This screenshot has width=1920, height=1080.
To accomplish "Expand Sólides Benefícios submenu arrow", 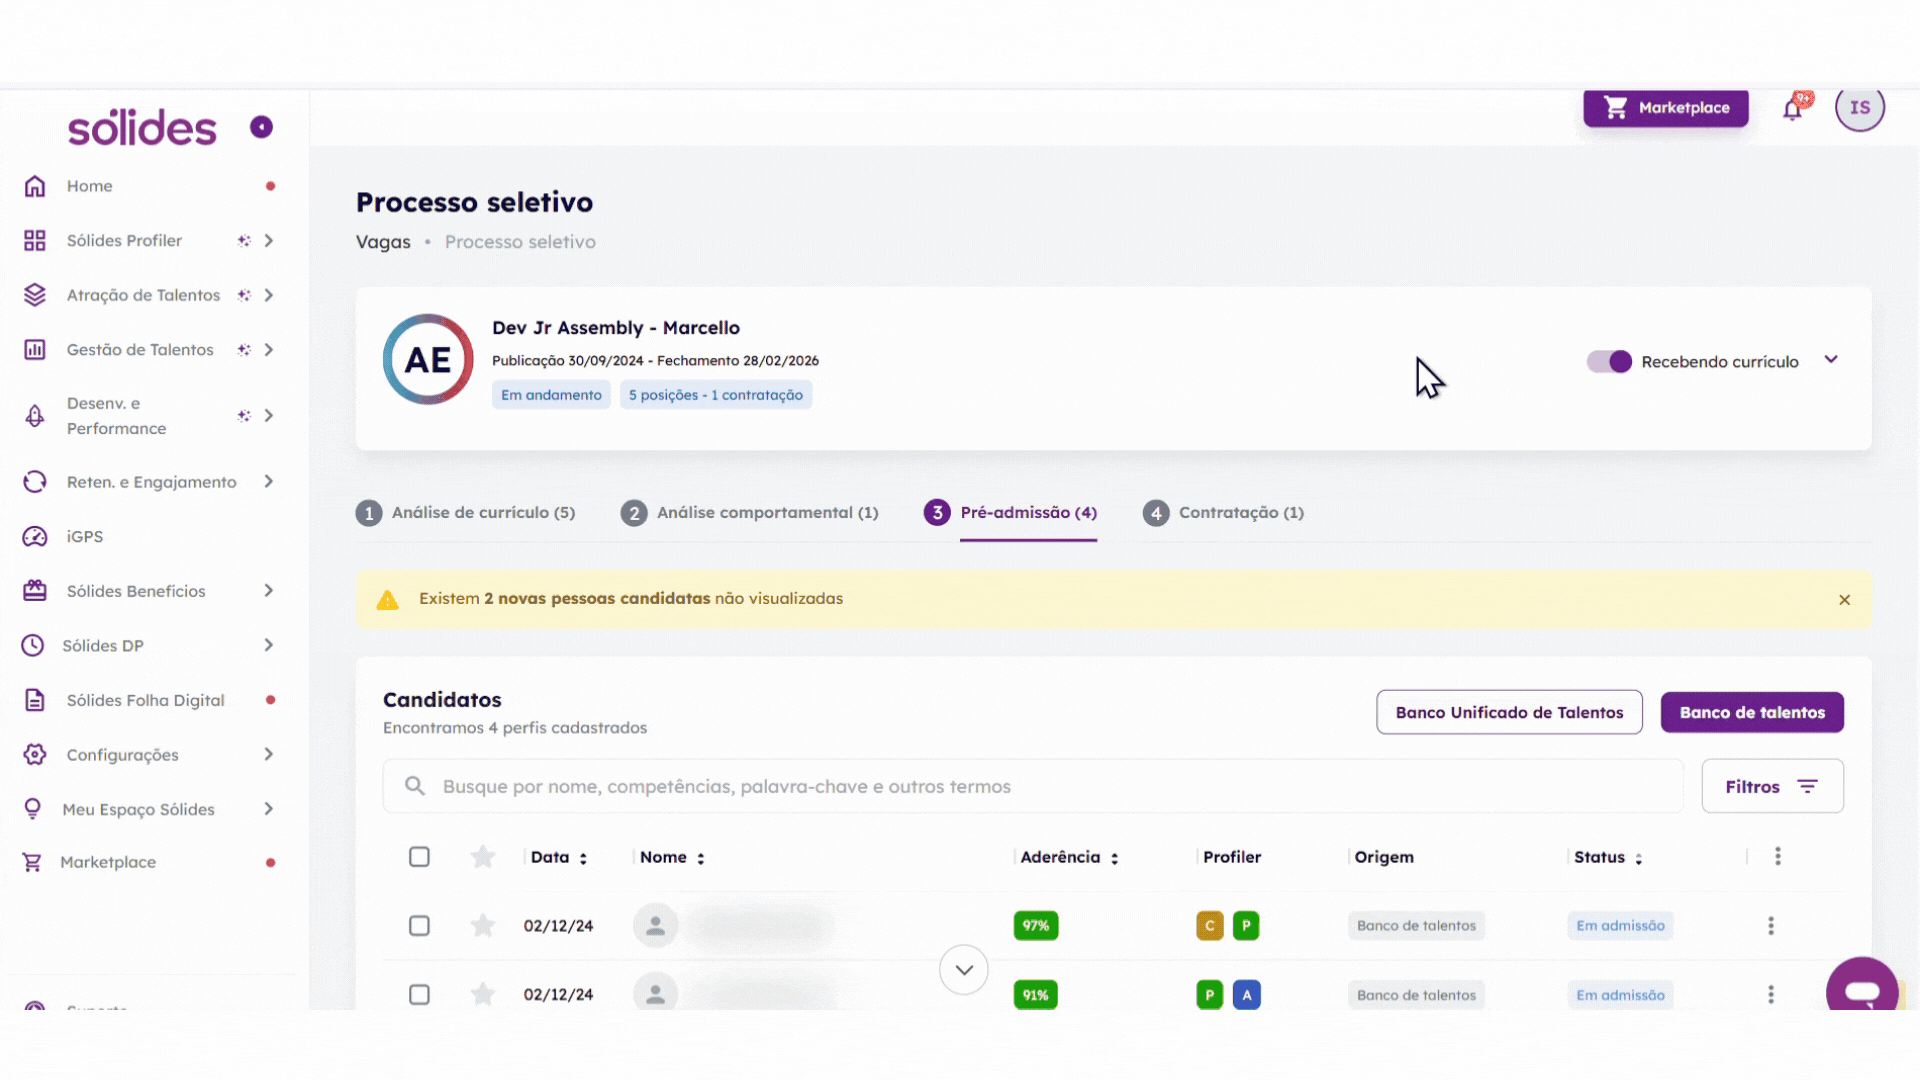I will click(x=268, y=591).
